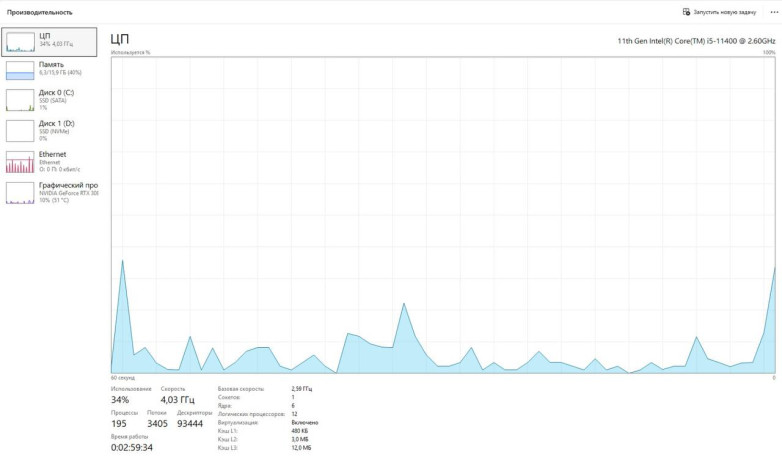Click the Производительность page heading

pos(40,12)
